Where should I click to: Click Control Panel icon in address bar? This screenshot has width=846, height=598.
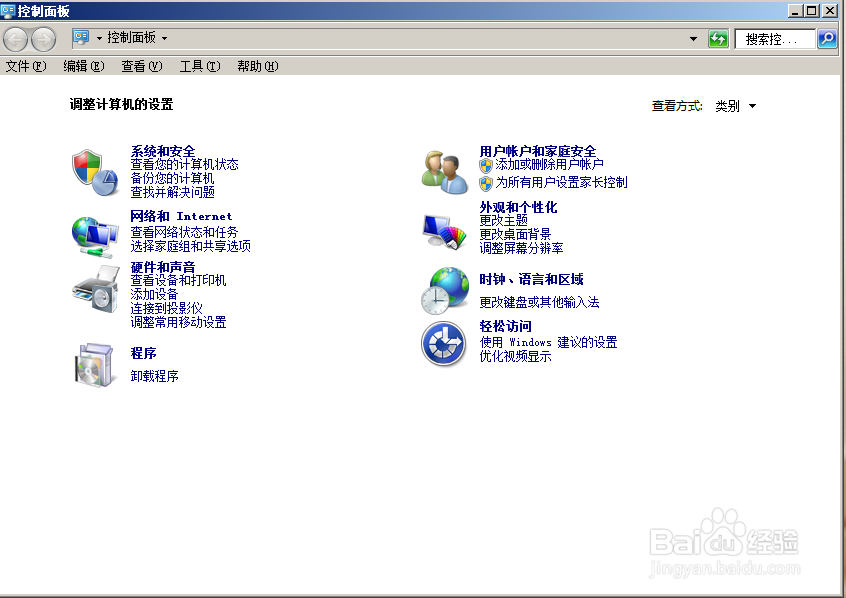pyautogui.click(x=81, y=37)
